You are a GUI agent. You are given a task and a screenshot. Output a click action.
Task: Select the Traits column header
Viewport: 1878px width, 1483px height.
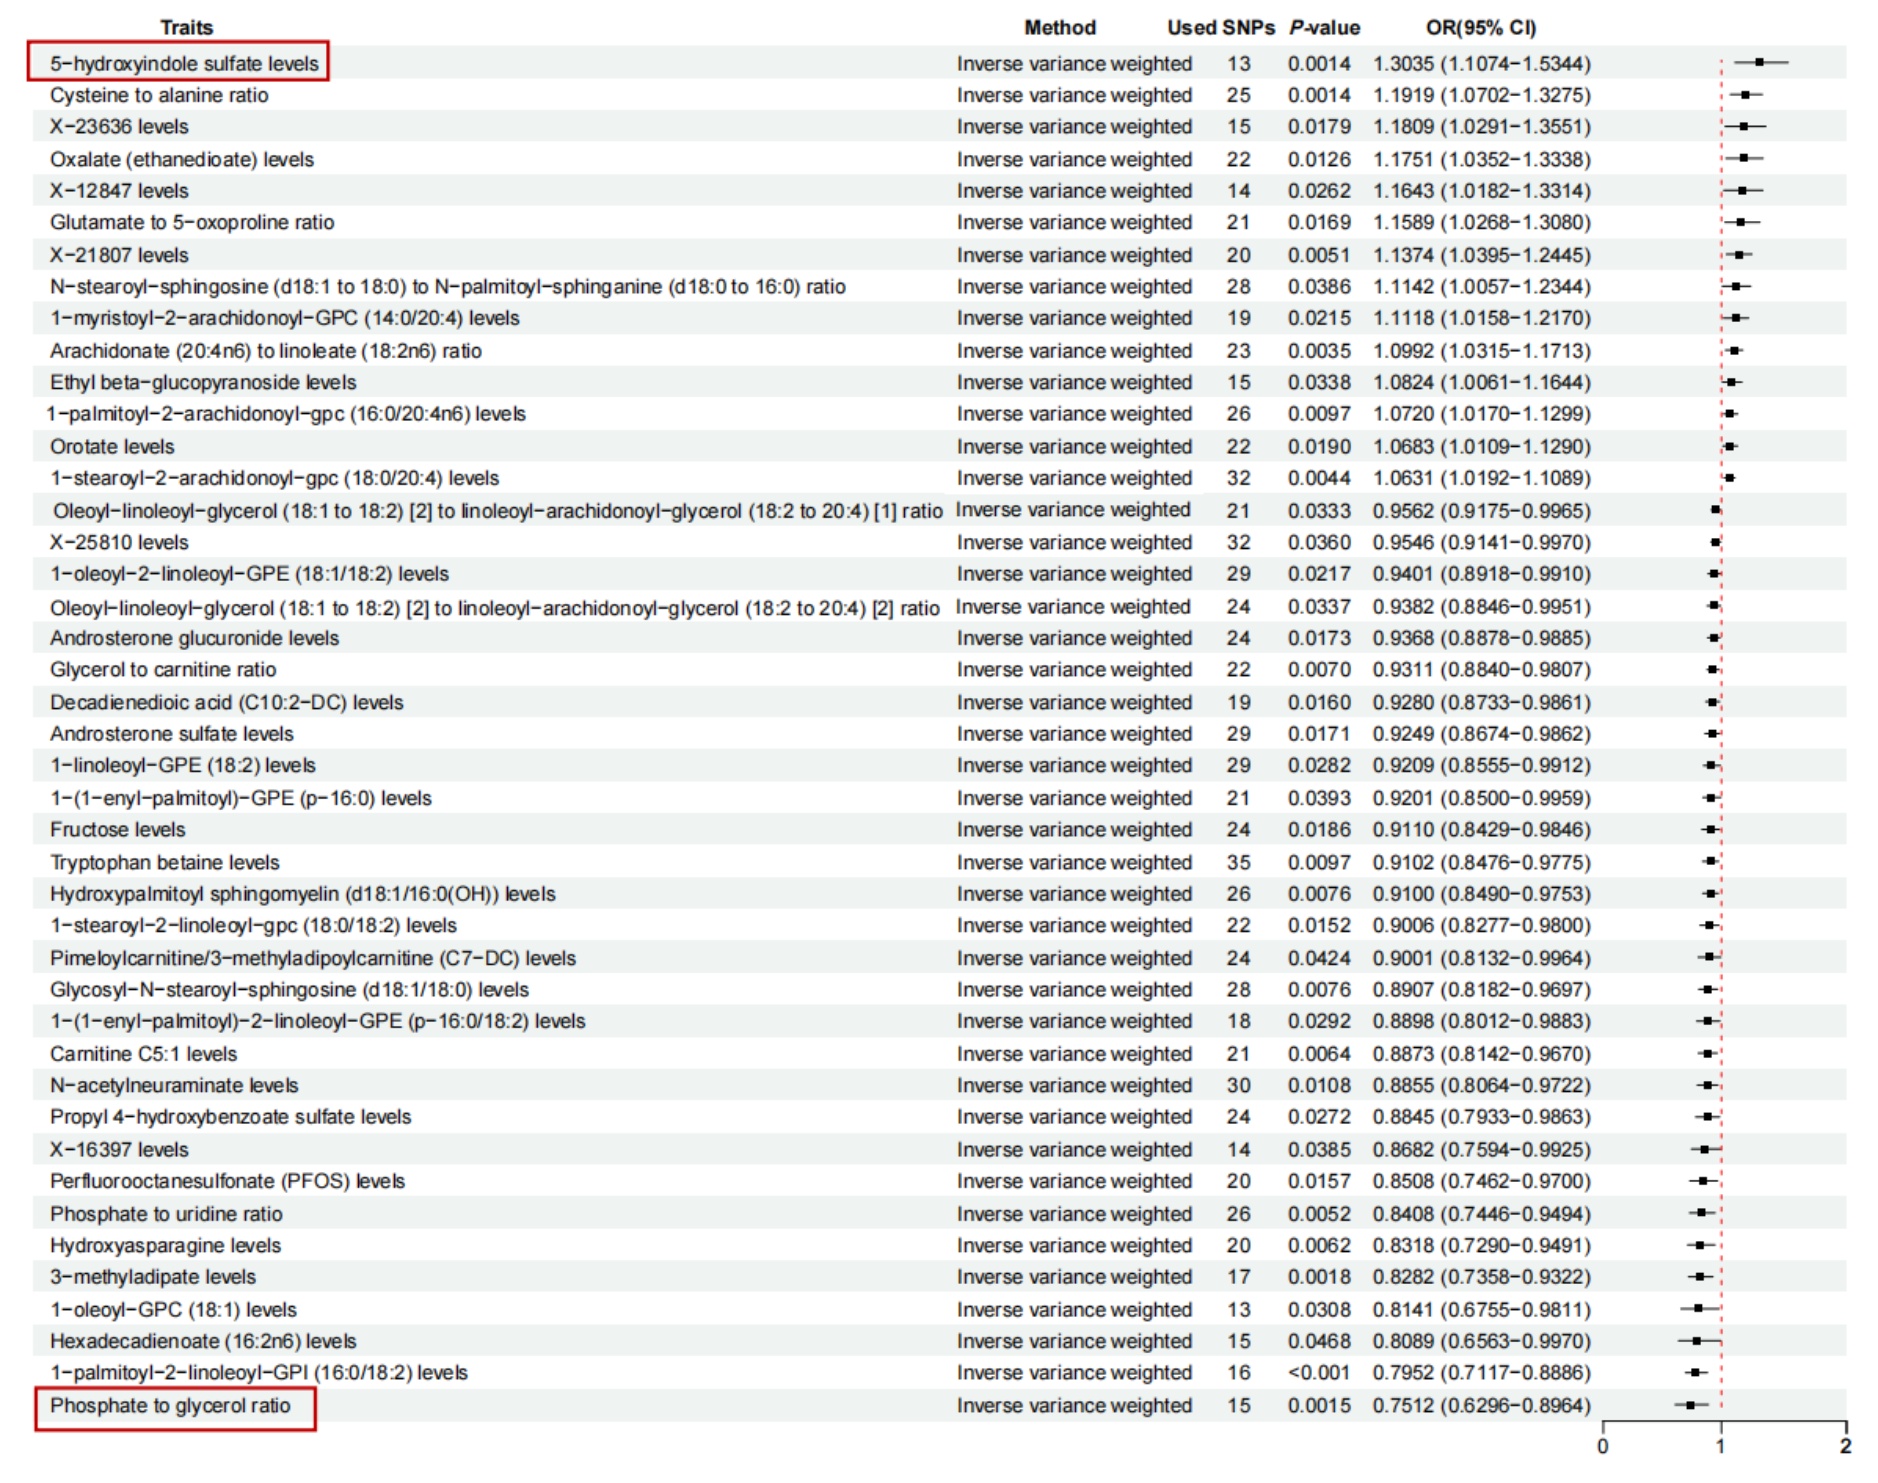[x=186, y=28]
